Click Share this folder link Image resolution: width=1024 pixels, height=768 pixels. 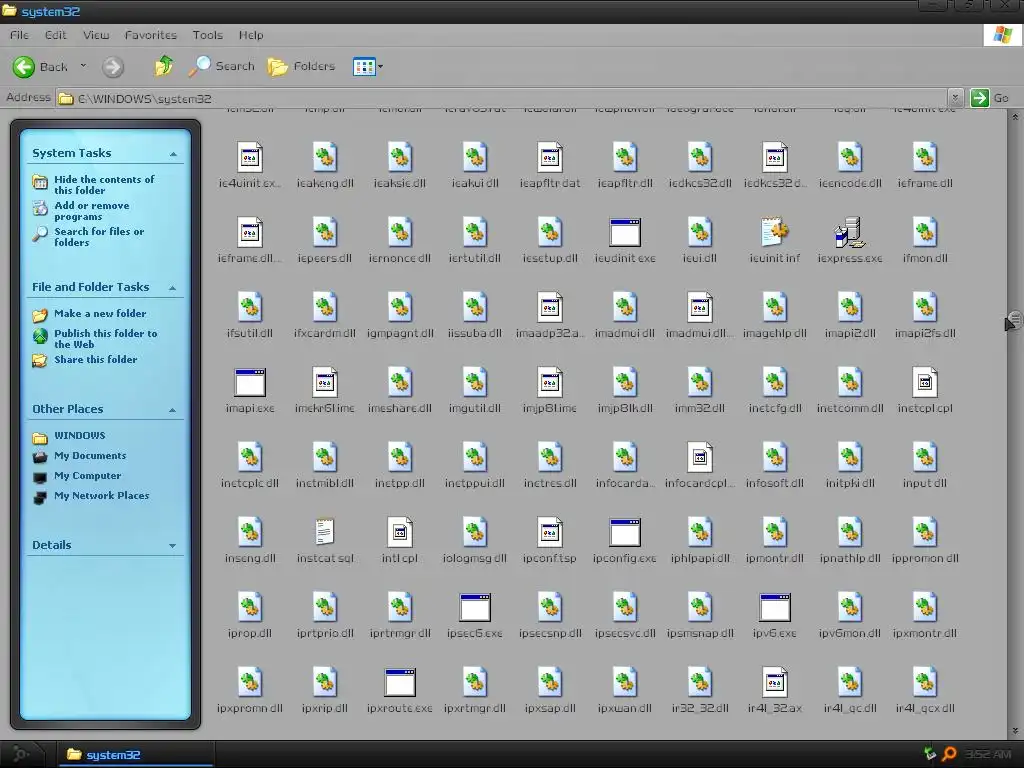point(95,359)
